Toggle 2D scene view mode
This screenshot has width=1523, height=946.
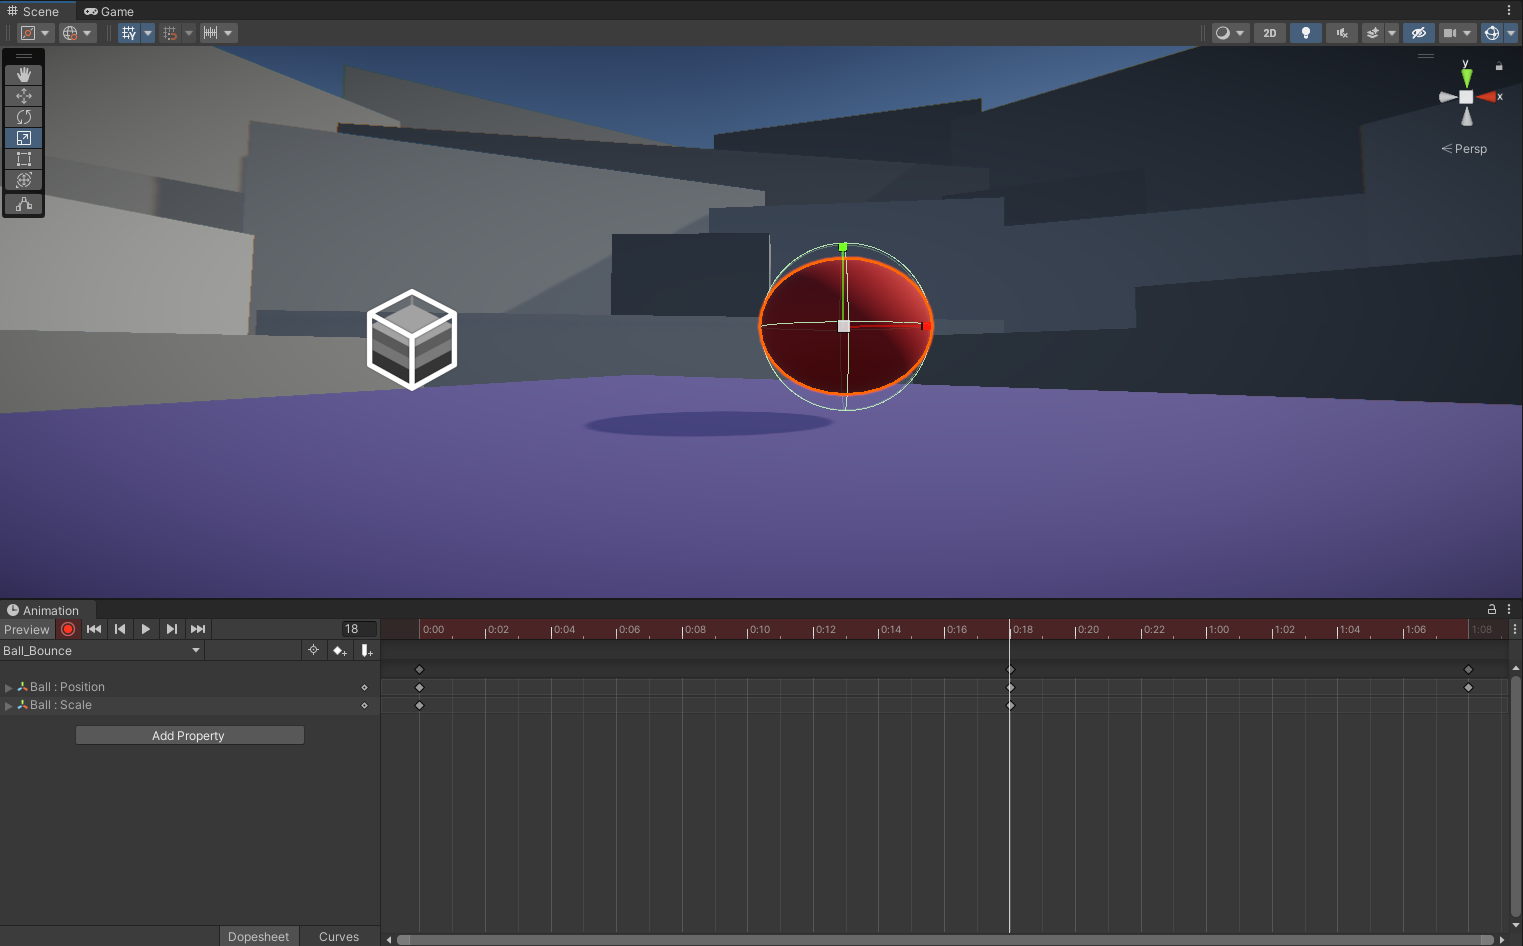tap(1270, 33)
